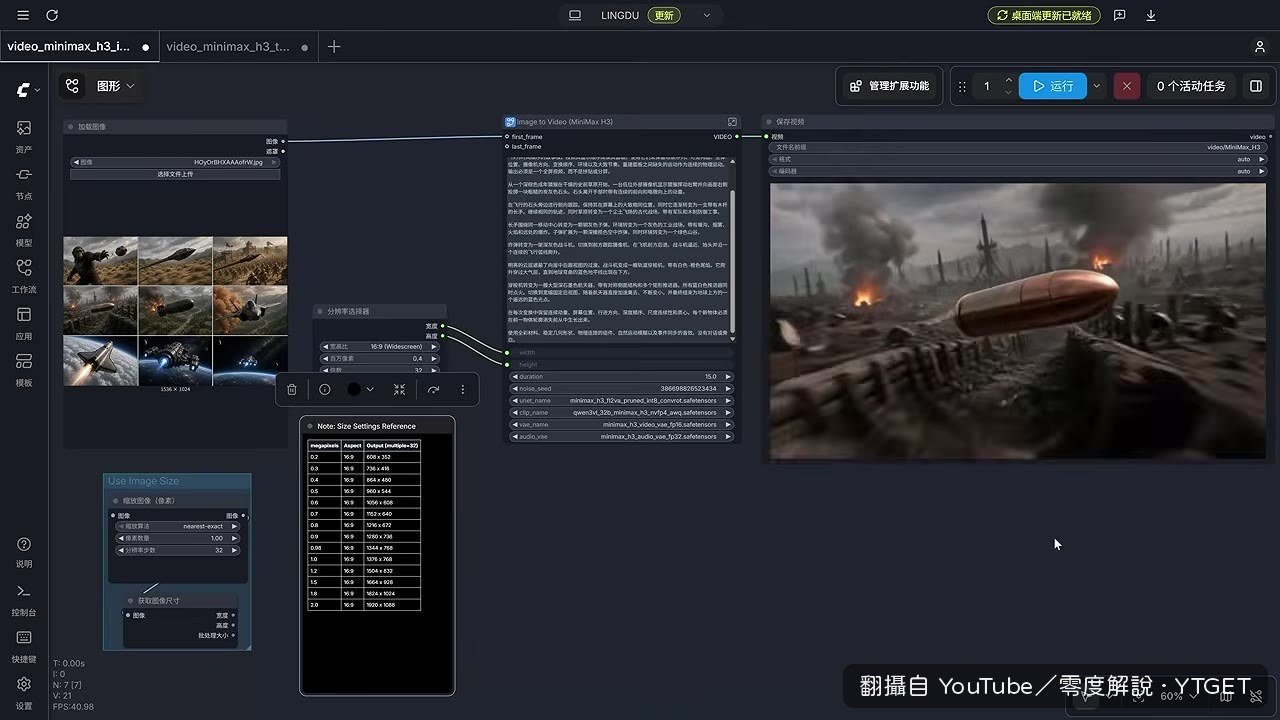
Task: Toggle the right side panel
Action: click(x=1256, y=86)
